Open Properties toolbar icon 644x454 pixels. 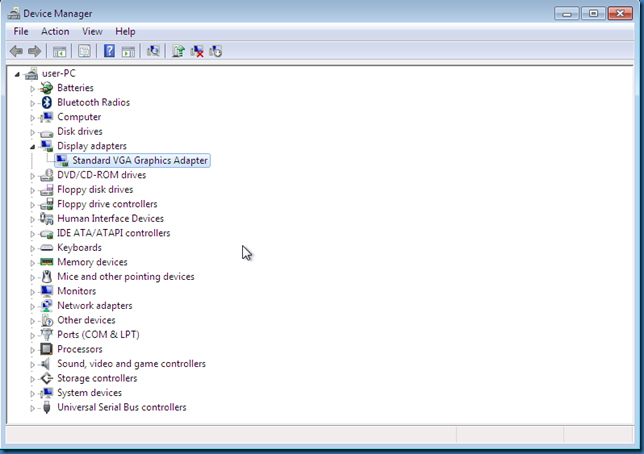(84, 51)
